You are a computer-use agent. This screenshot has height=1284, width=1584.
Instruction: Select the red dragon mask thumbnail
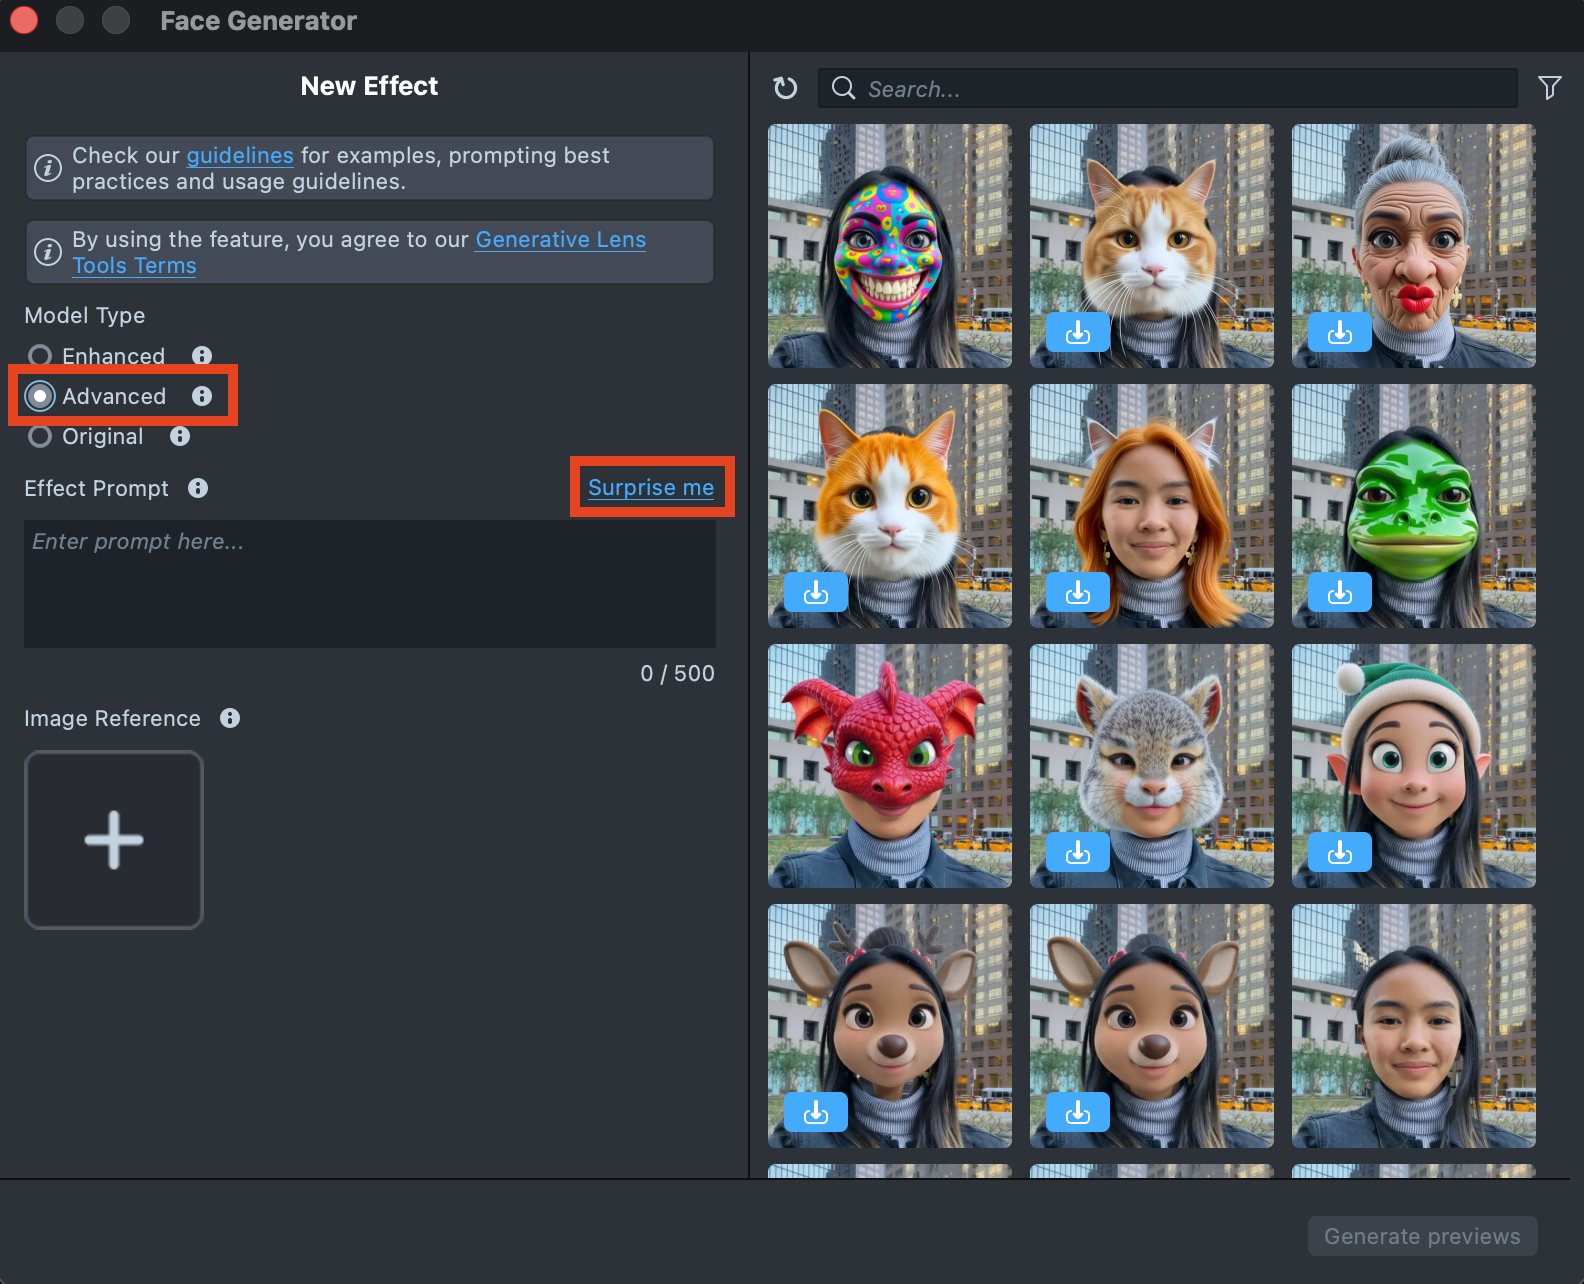889,766
